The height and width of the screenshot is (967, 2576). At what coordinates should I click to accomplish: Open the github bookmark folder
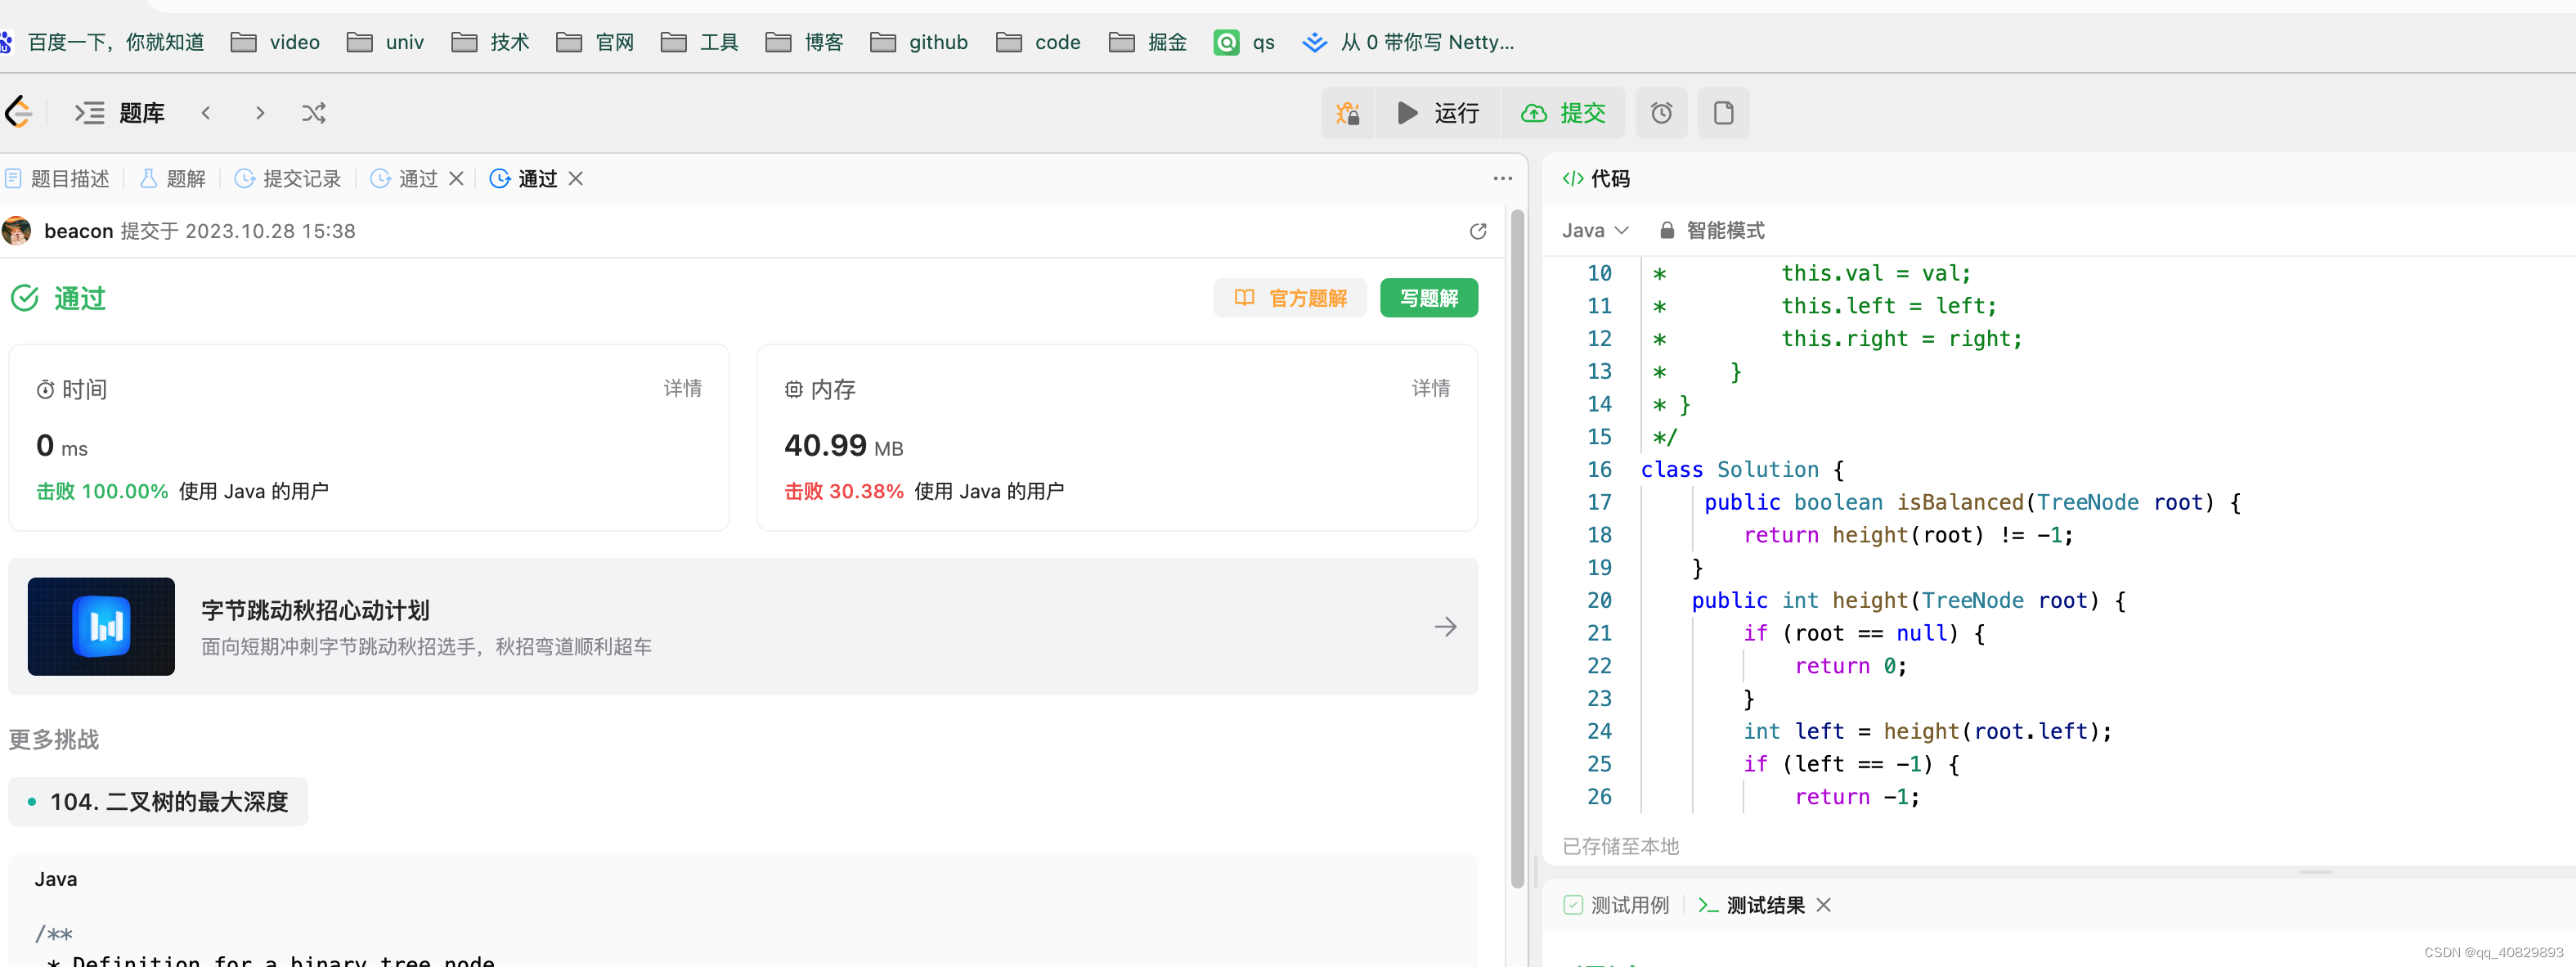919,42
